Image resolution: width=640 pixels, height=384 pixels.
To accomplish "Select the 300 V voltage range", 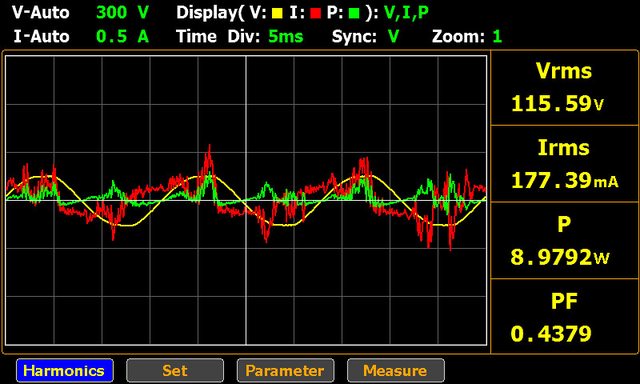I will coord(122,13).
